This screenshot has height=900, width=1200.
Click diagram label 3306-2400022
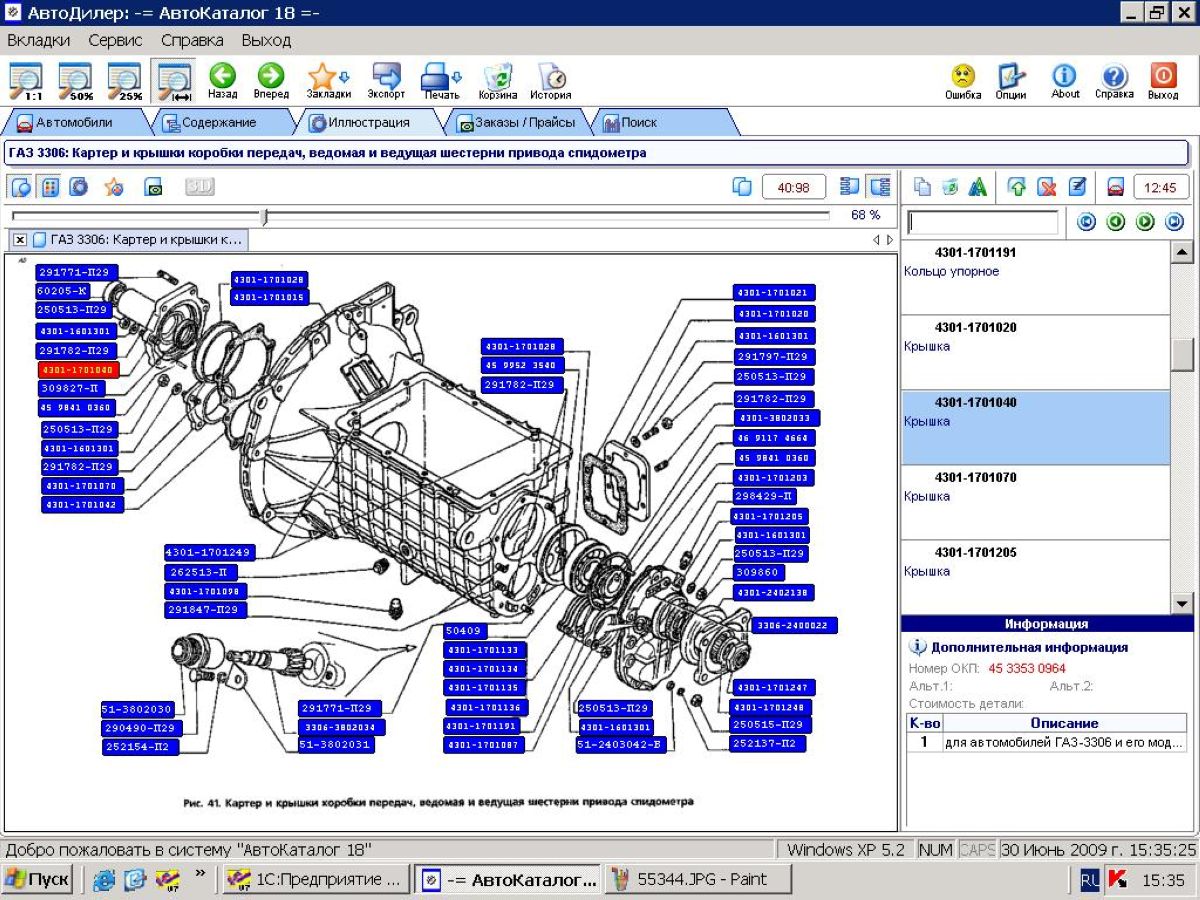[x=795, y=625]
